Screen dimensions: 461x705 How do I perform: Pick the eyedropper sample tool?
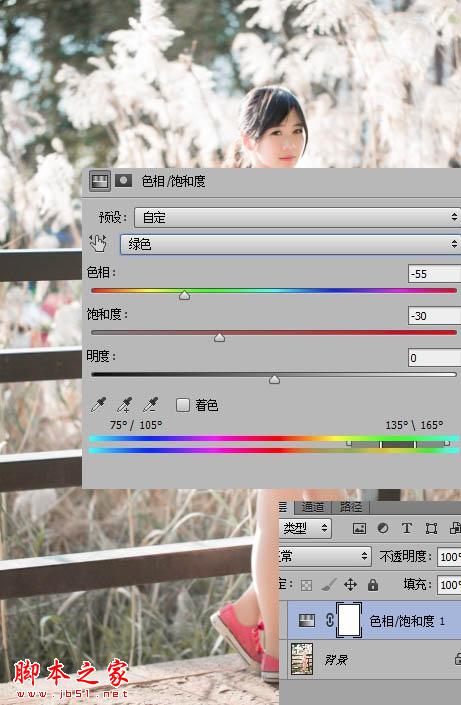tap(98, 405)
